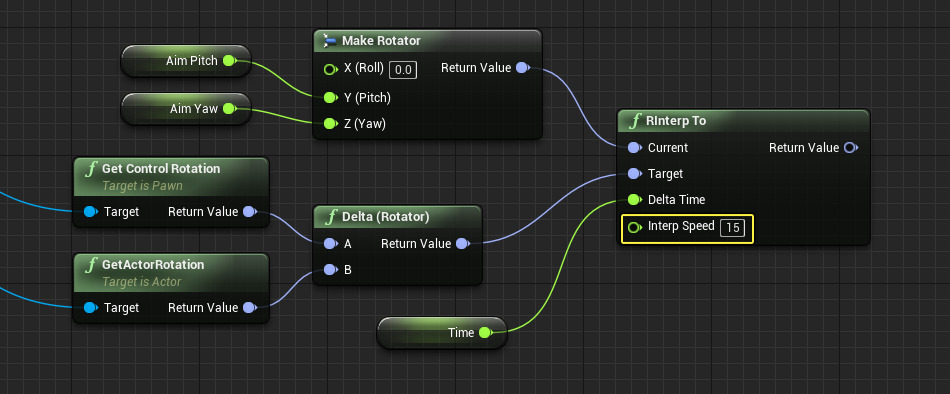Click the 'Interp Speed' label text
Image resolution: width=950 pixels, height=394 pixels.
(681, 226)
